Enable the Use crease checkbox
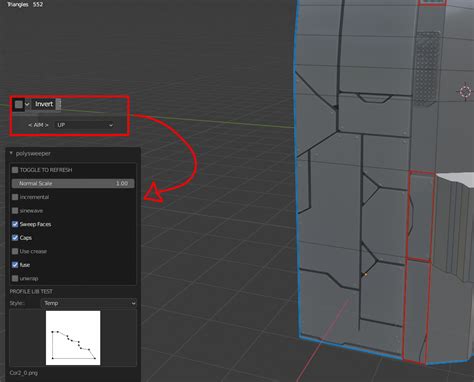 [15, 251]
